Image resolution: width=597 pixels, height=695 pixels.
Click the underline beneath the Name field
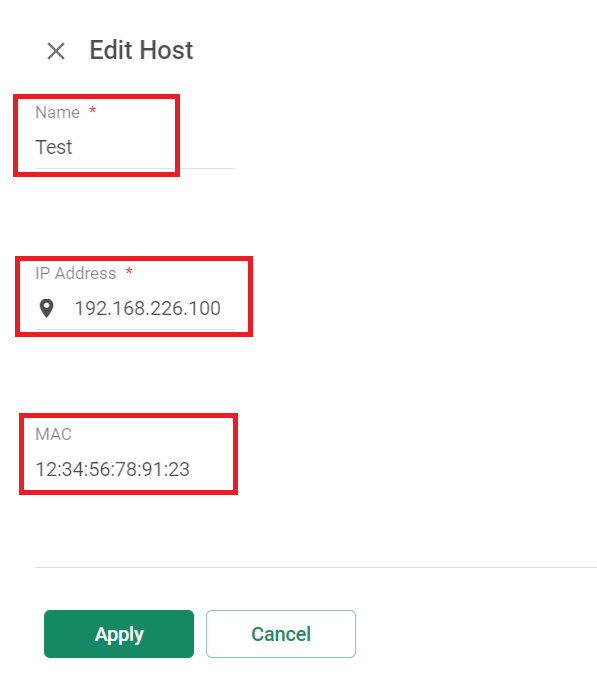point(135,168)
